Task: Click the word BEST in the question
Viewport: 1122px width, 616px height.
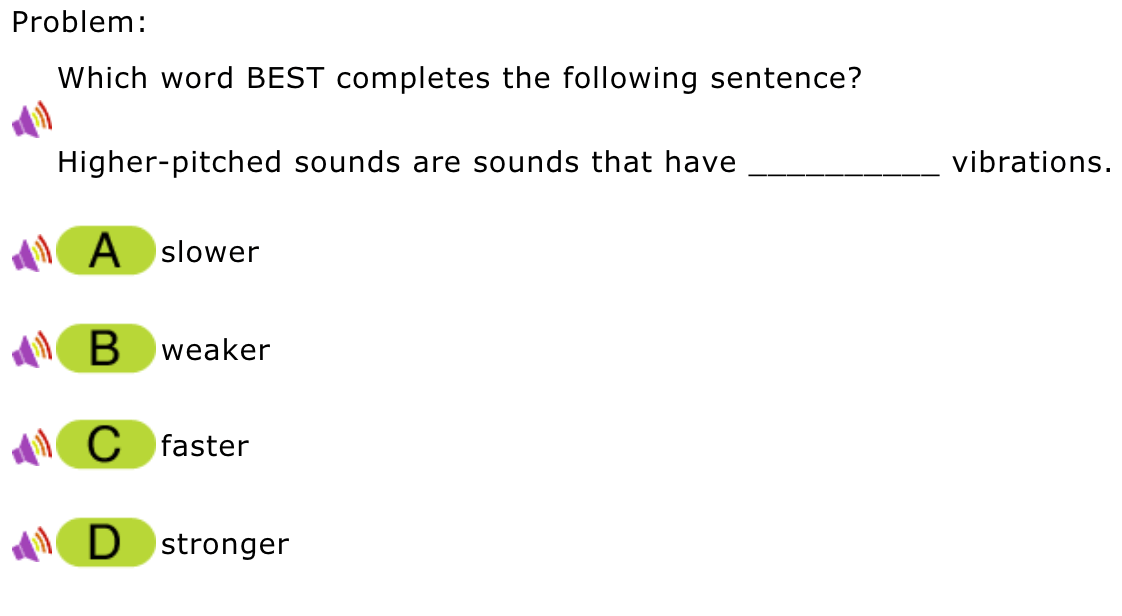Action: (x=286, y=79)
